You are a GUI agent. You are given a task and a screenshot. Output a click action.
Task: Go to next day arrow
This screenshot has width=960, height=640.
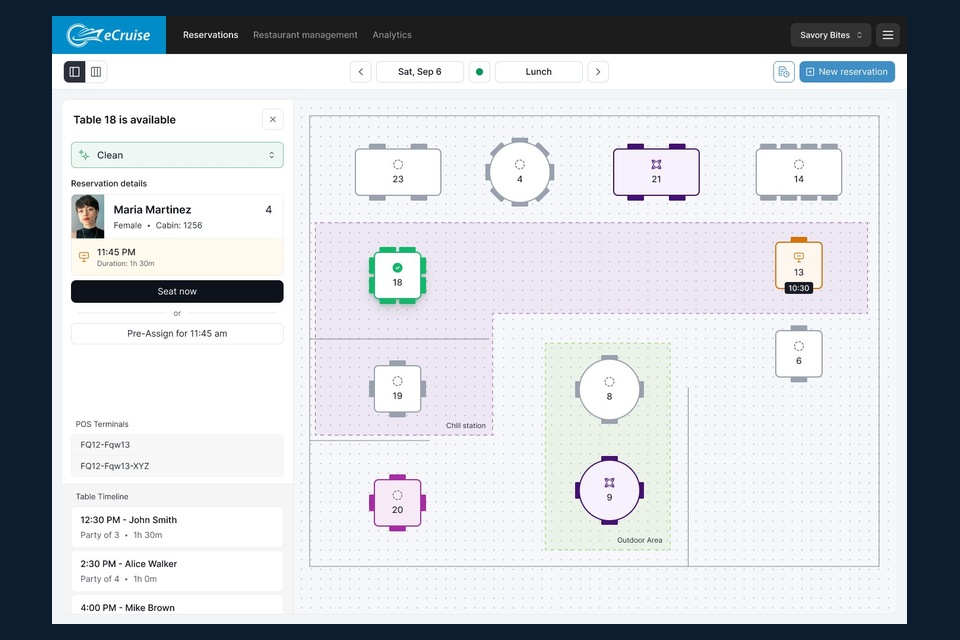tap(597, 72)
